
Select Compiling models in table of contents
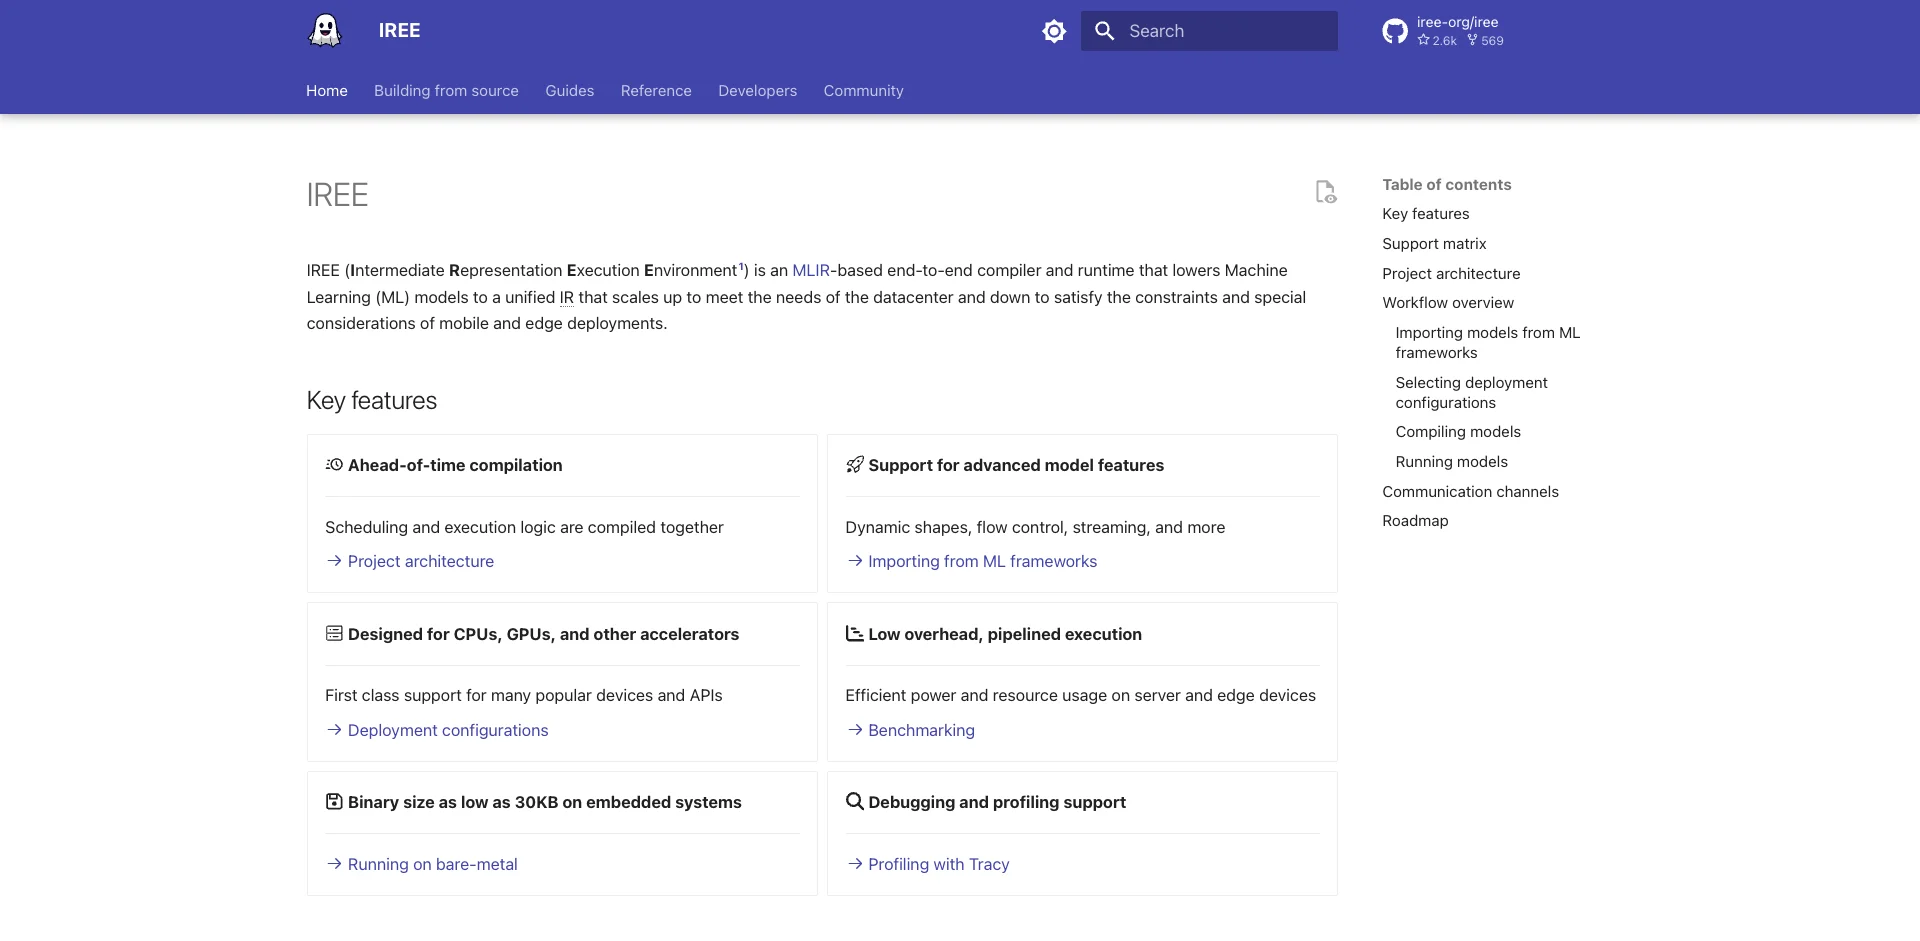tap(1458, 432)
